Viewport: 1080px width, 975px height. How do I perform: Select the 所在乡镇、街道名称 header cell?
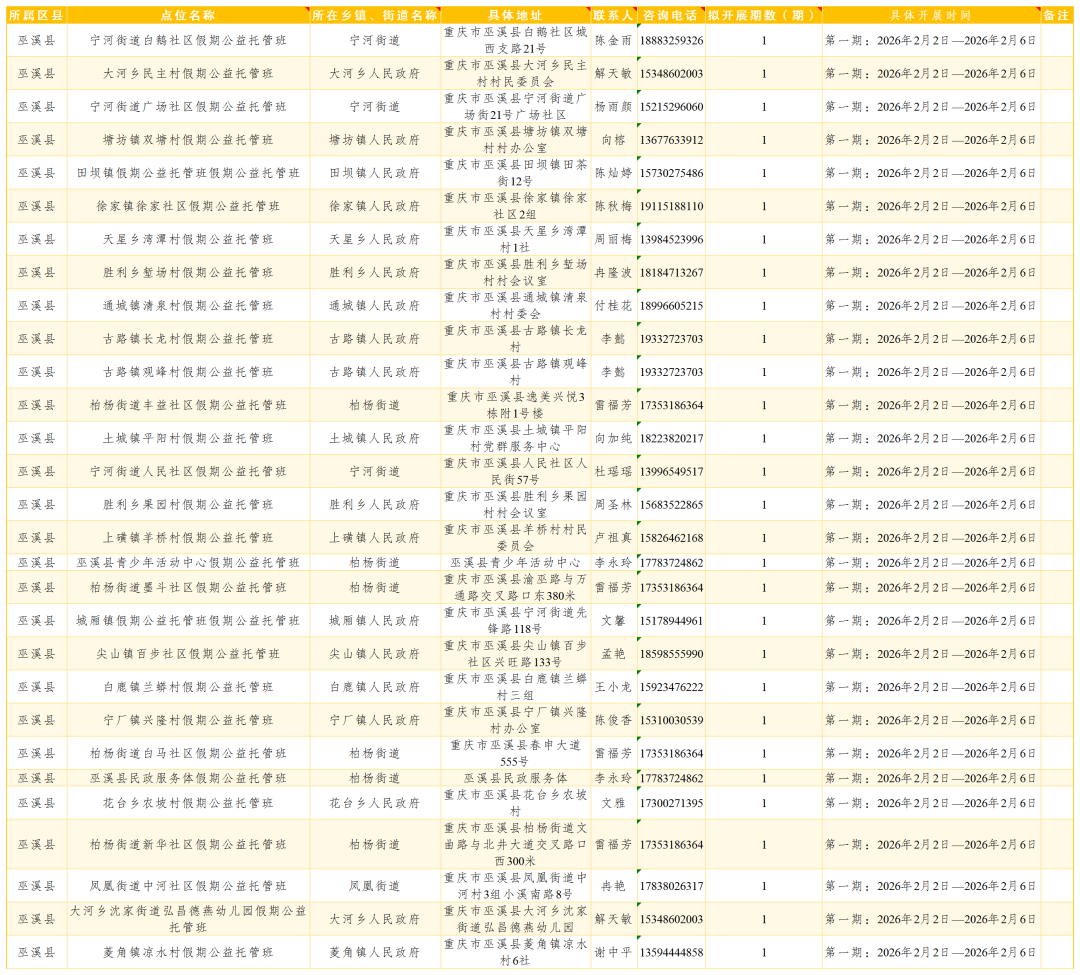point(375,15)
